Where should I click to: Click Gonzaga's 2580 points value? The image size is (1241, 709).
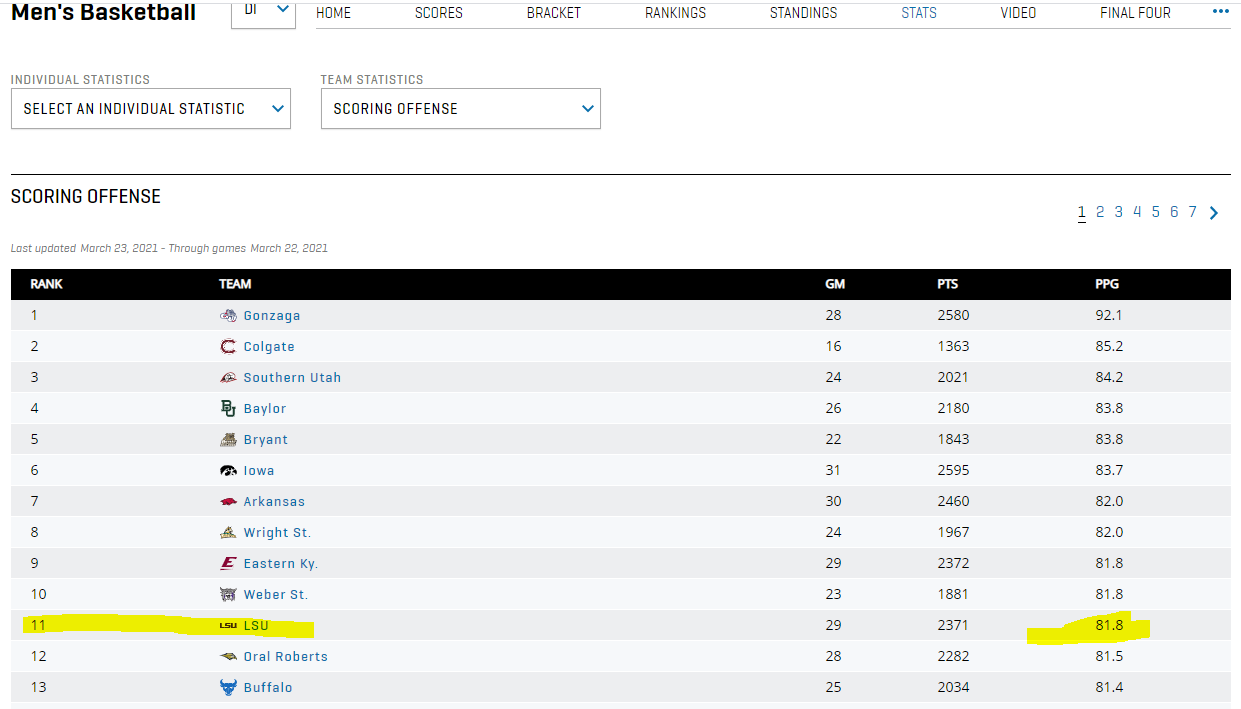tap(953, 316)
